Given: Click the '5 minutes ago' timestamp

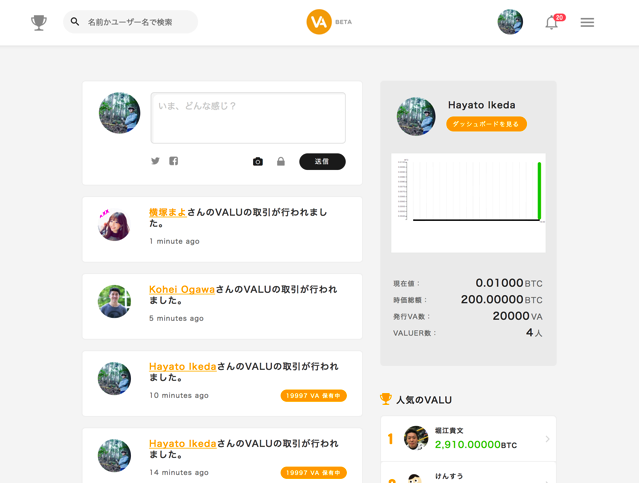Looking at the screenshot, I should click(x=176, y=318).
